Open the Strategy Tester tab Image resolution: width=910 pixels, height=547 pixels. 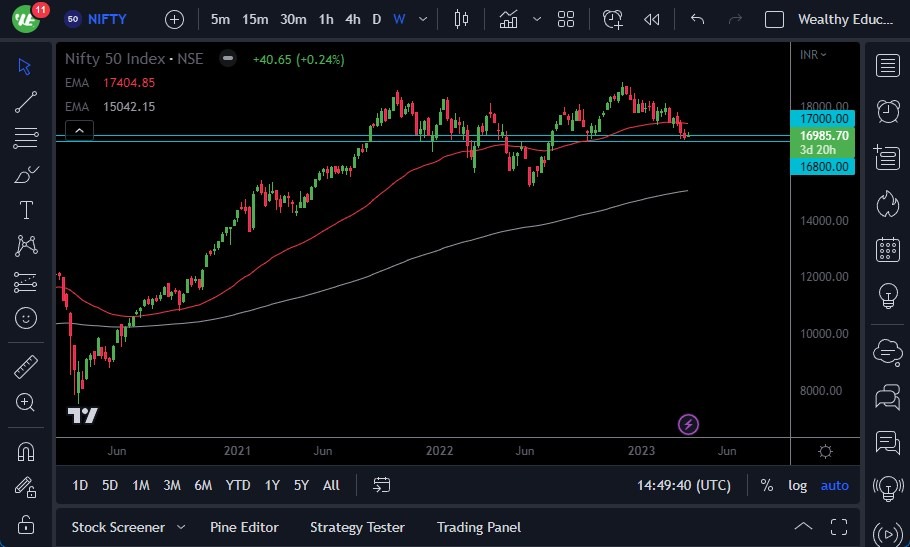click(x=357, y=527)
